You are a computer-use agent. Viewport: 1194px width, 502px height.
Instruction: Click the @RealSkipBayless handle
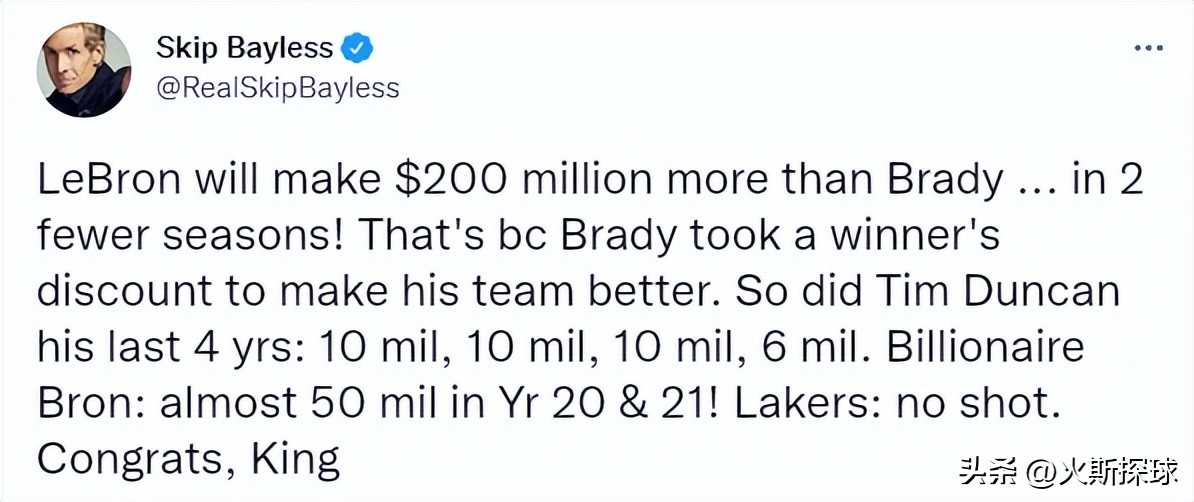[x=278, y=88]
